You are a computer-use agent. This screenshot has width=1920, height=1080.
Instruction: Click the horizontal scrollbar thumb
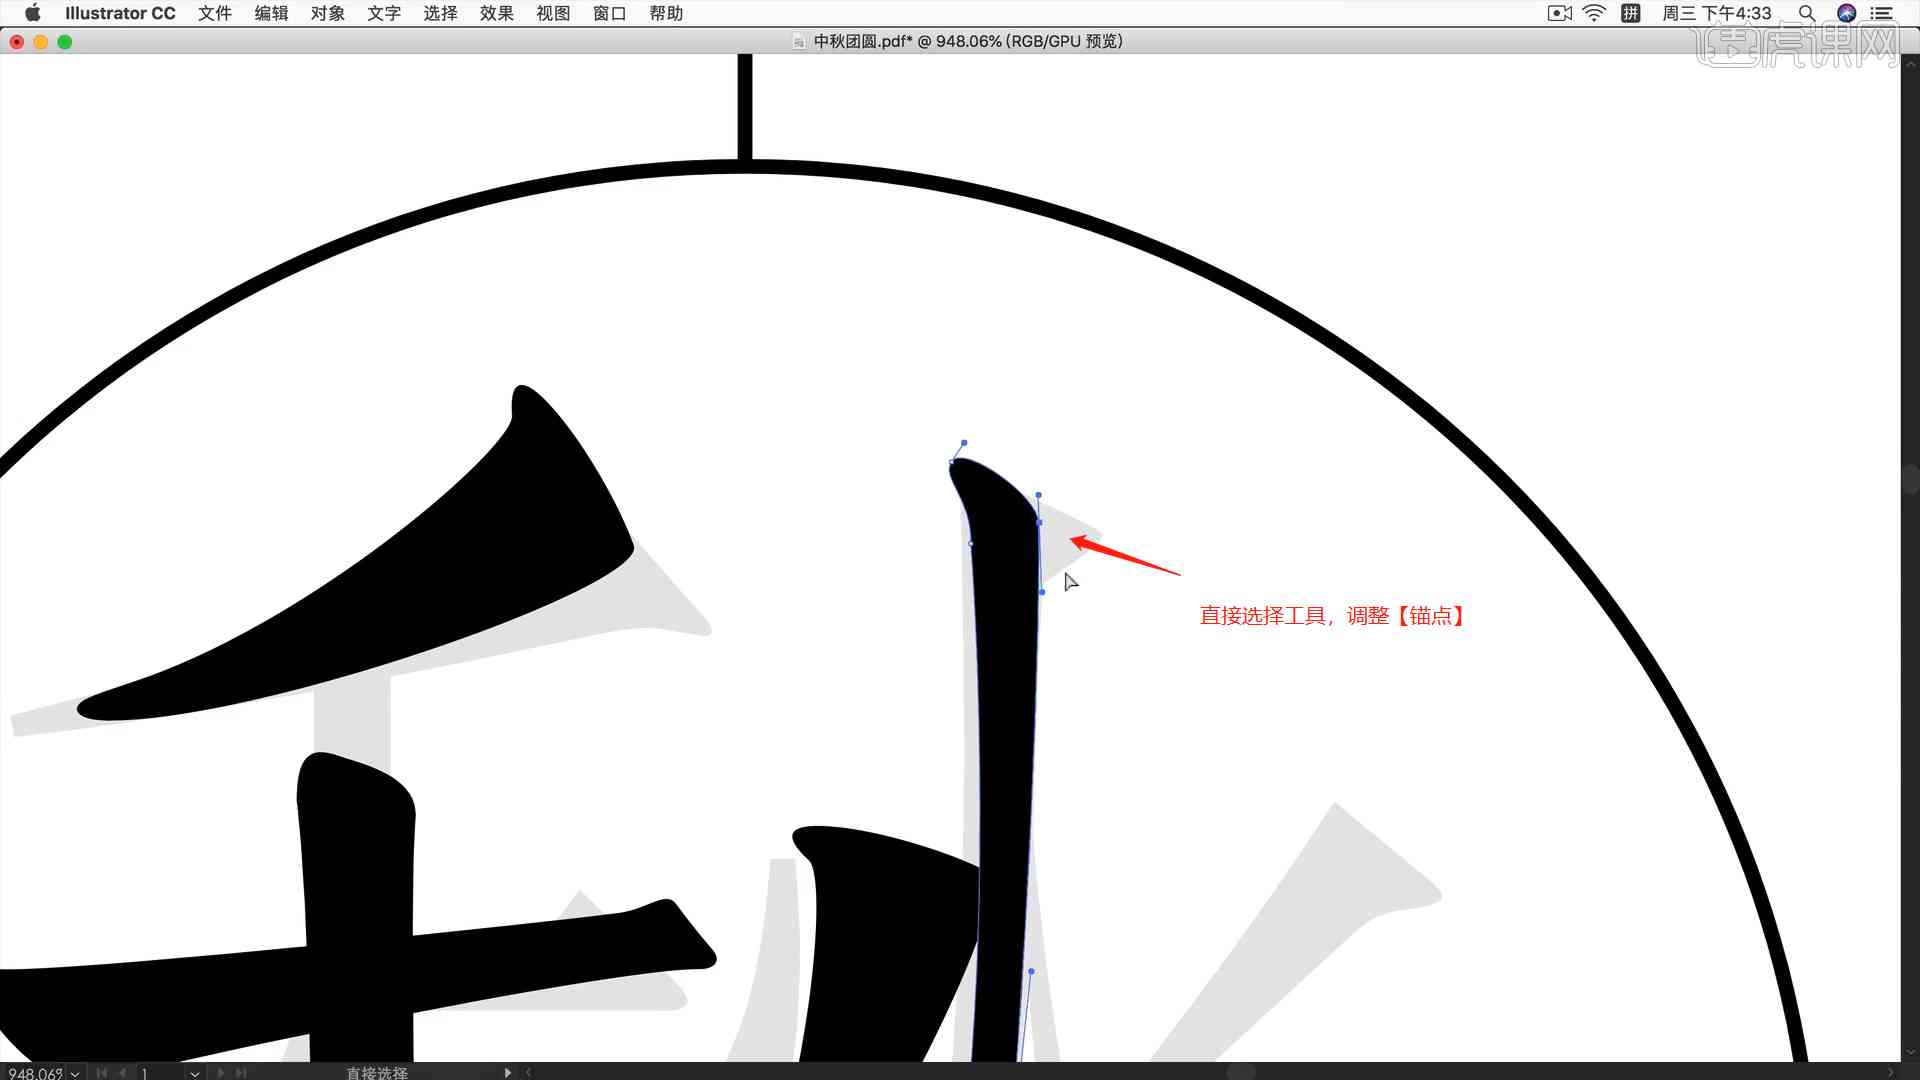coord(1240,1072)
